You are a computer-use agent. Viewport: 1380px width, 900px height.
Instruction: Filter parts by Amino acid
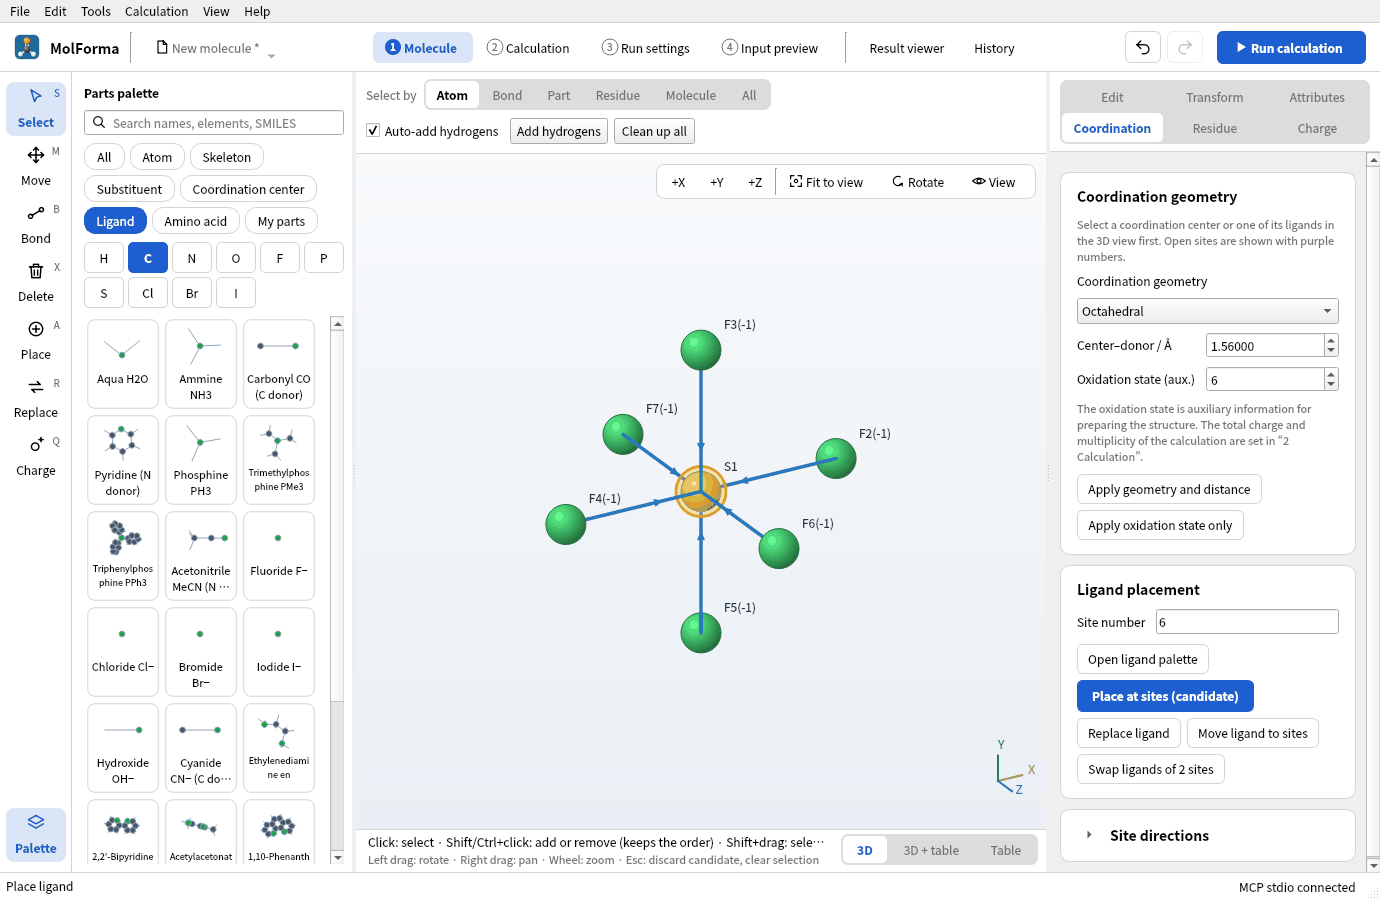pos(196,221)
